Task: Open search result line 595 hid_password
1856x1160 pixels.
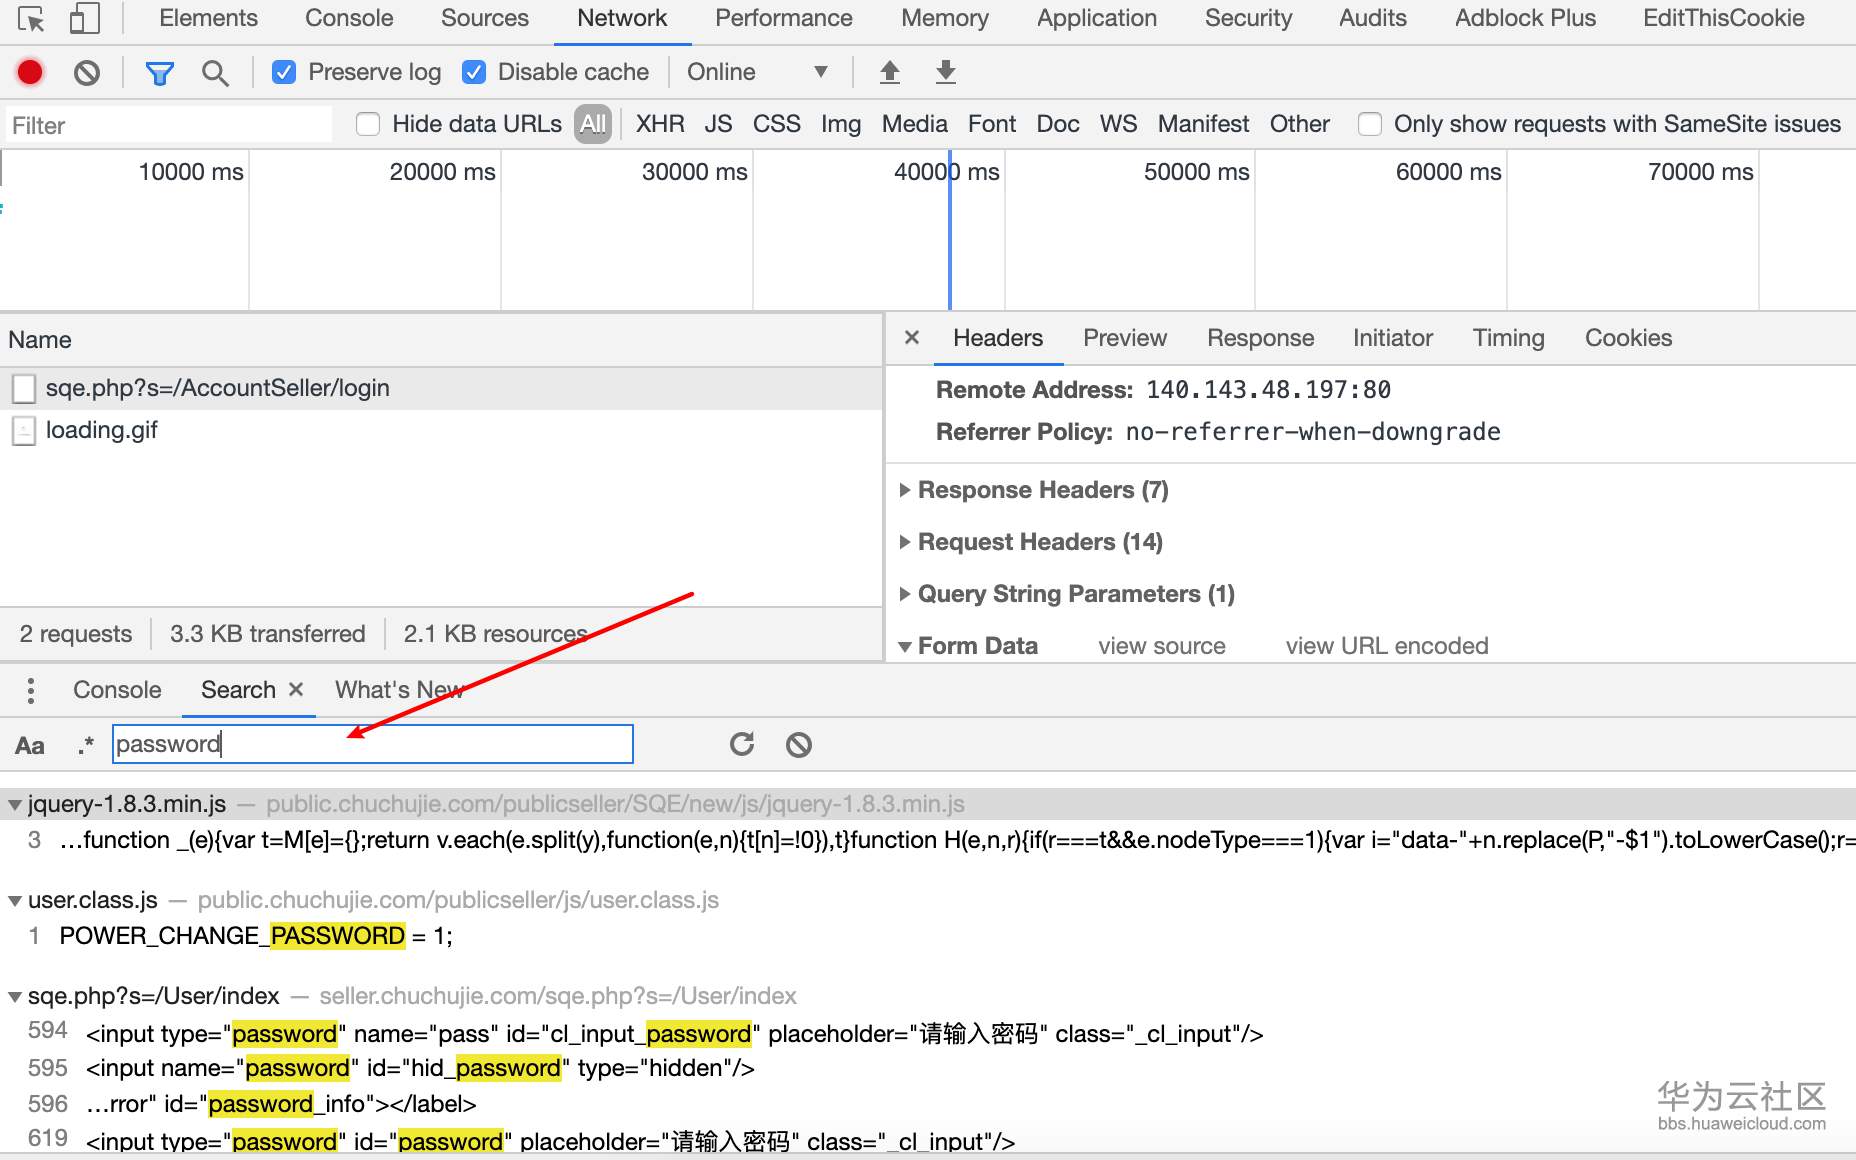Action: pos(420,1068)
